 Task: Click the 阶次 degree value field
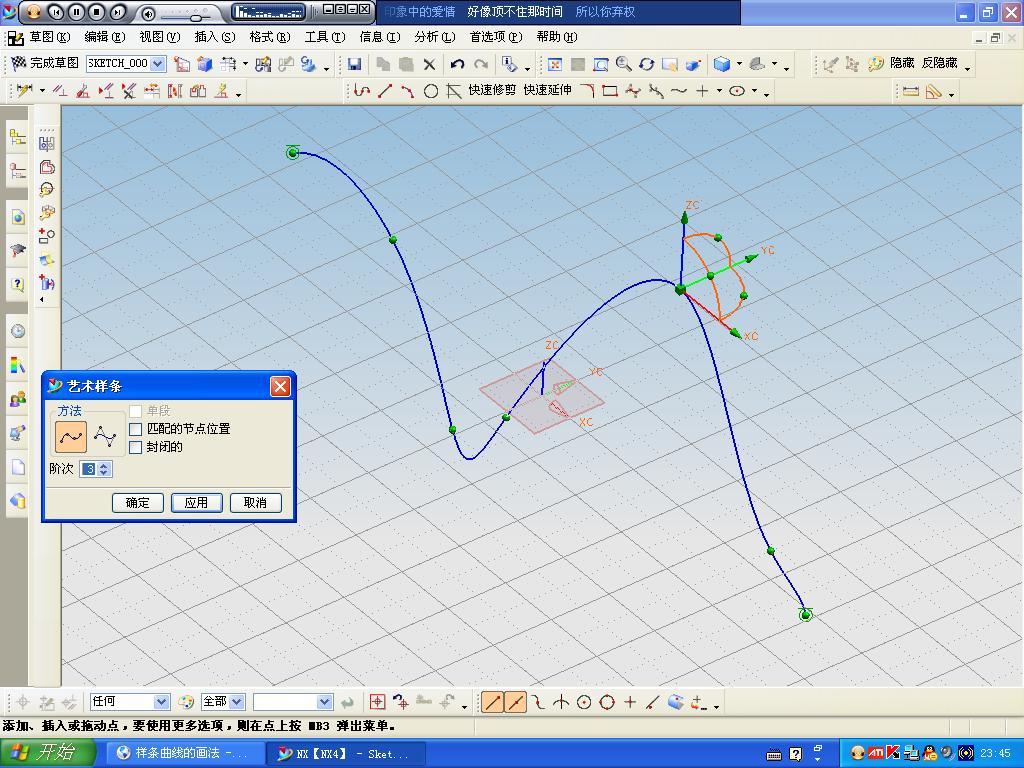pyautogui.click(x=89, y=469)
